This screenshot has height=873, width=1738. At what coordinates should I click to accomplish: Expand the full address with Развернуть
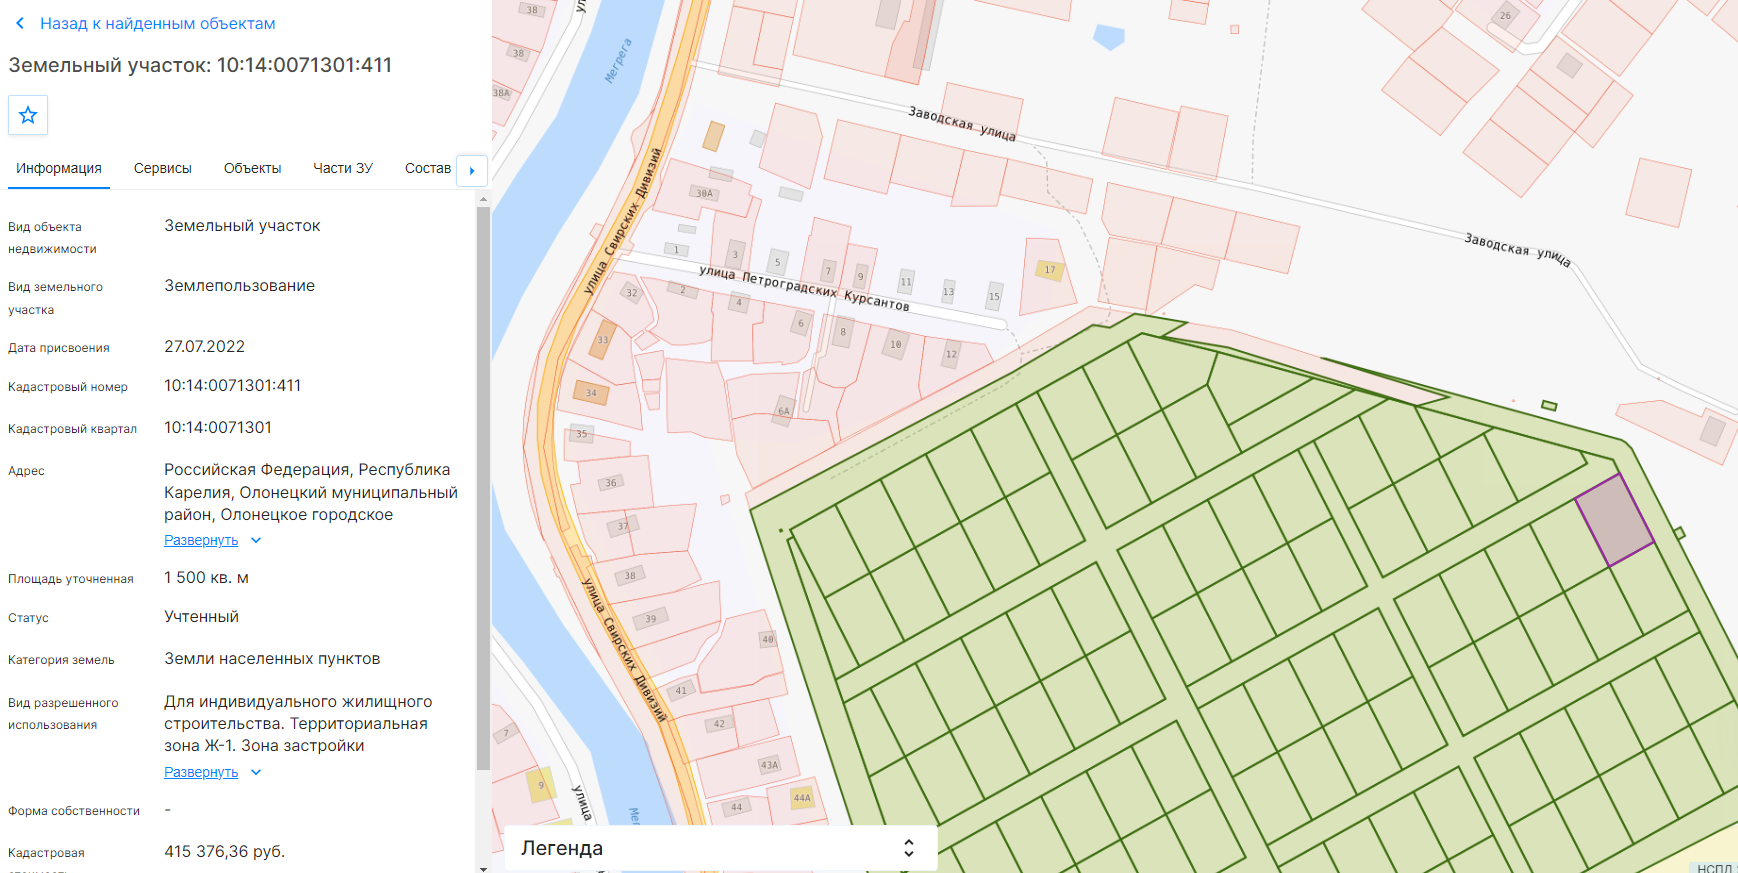[212, 540]
